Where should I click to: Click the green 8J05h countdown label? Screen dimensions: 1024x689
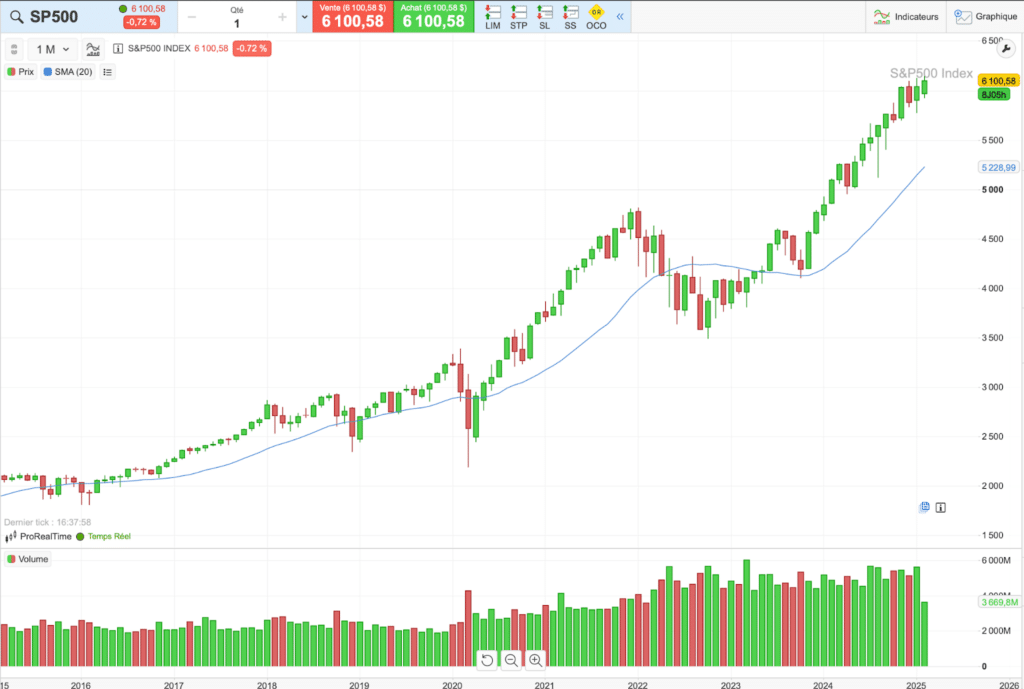(993, 95)
